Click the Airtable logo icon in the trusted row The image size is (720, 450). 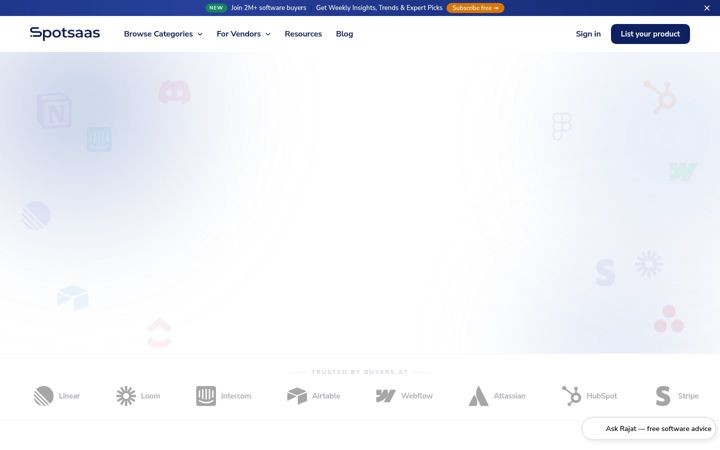[297, 396]
